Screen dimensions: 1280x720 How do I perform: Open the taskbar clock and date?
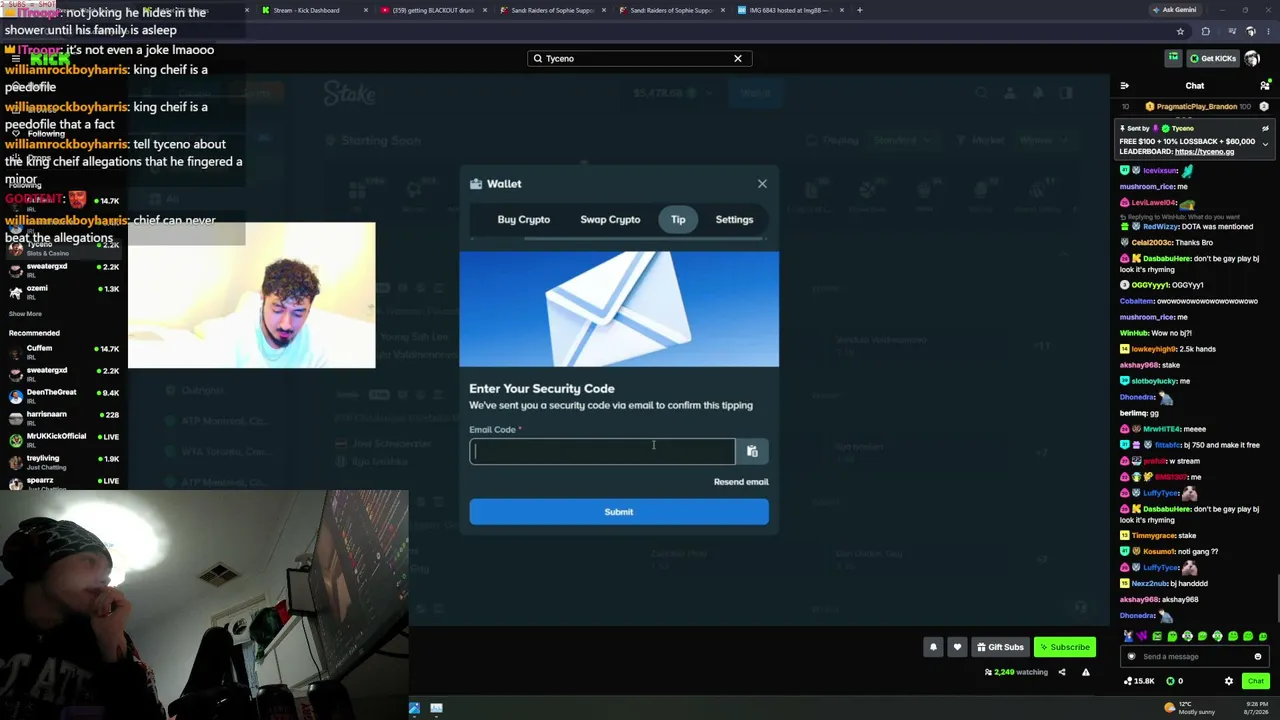coord(1254,708)
